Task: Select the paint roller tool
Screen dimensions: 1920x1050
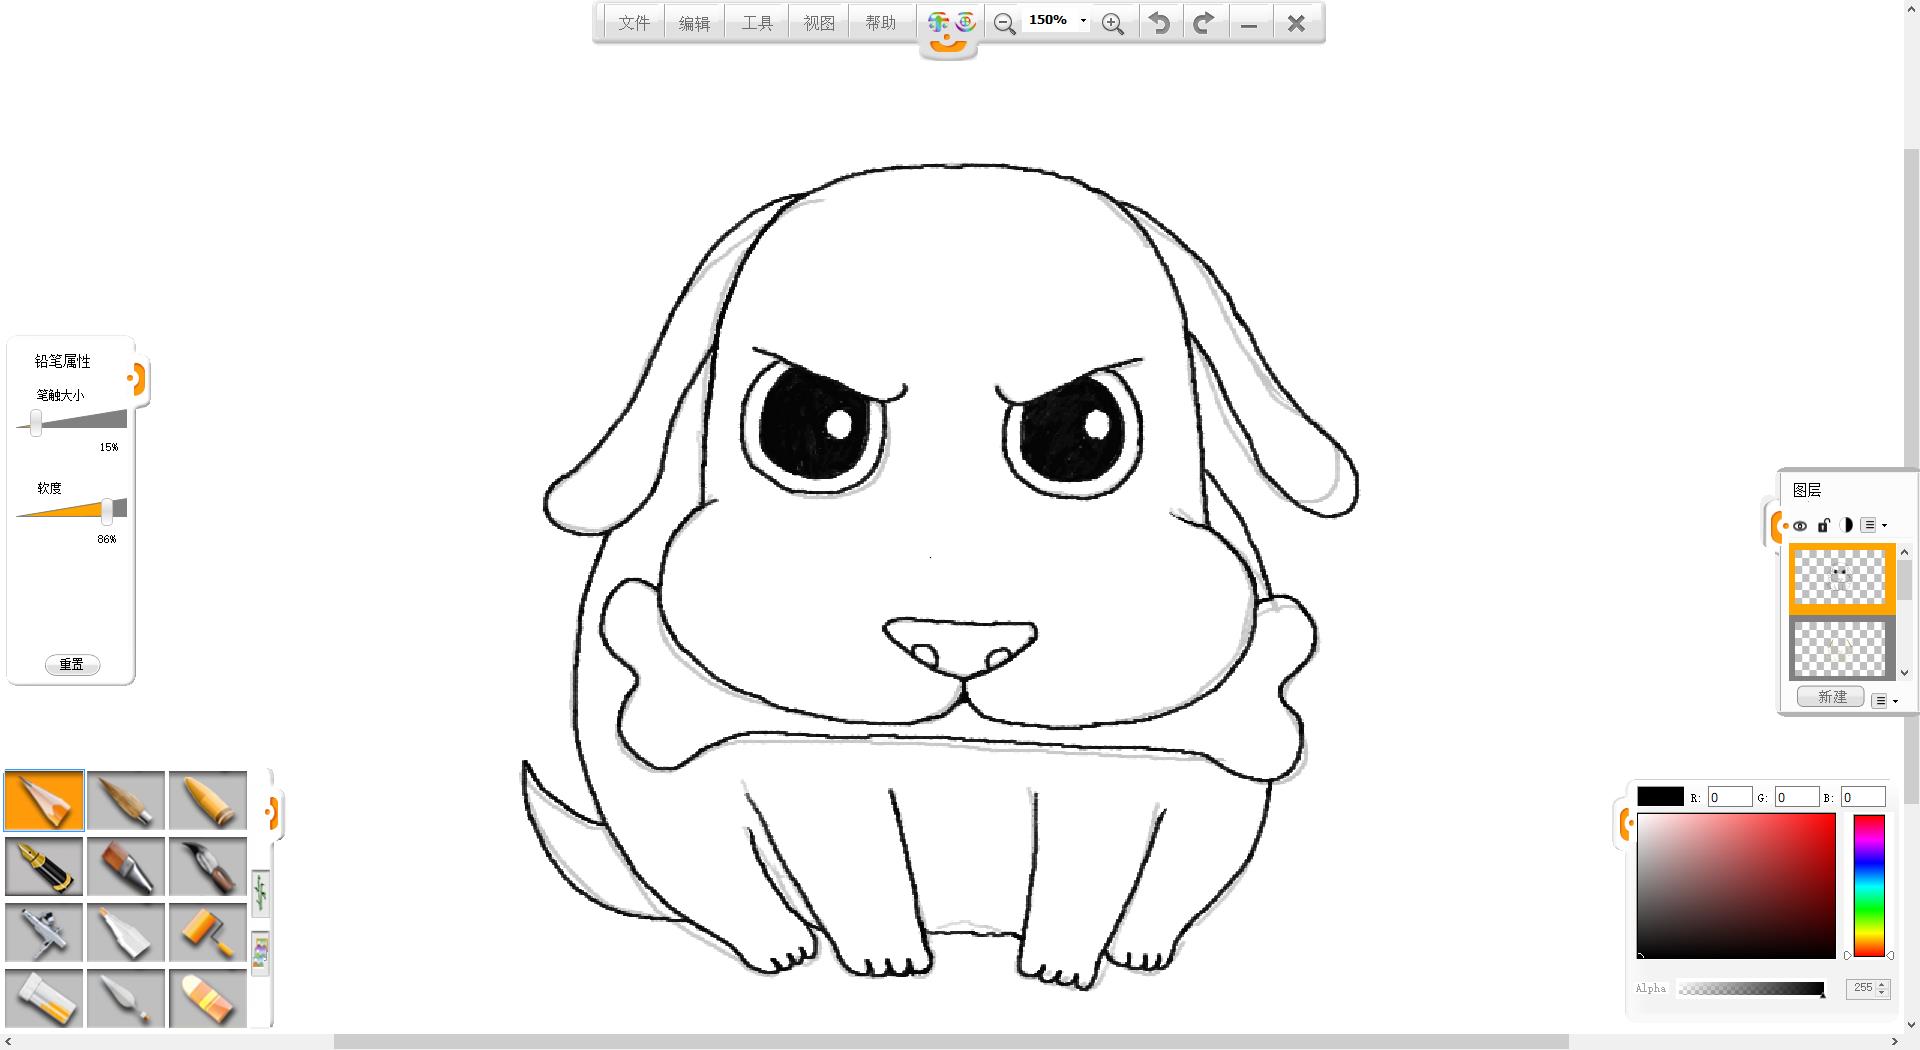Action: (207, 932)
